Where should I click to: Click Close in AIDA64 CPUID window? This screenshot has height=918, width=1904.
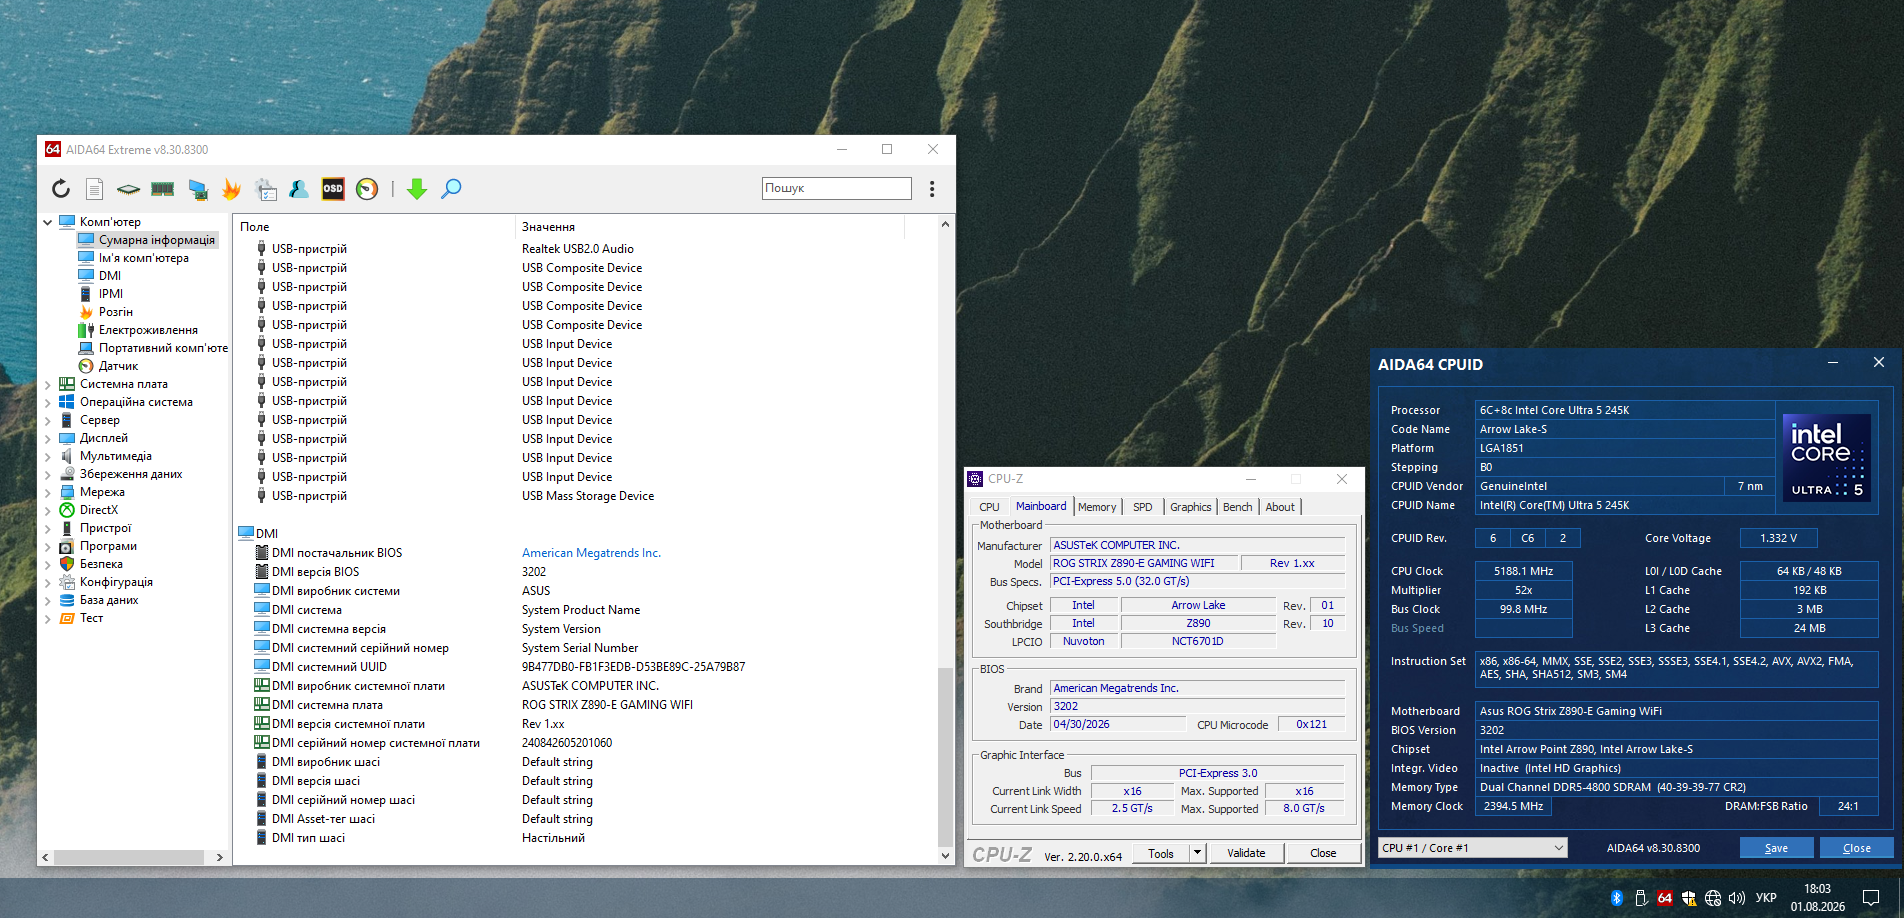(x=1857, y=848)
